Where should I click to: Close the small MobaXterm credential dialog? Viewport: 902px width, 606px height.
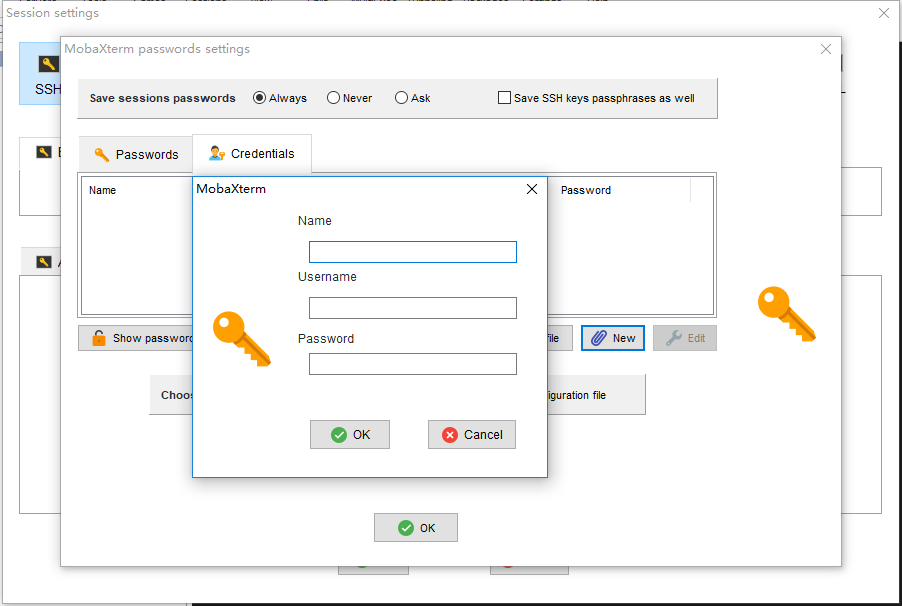tap(532, 189)
